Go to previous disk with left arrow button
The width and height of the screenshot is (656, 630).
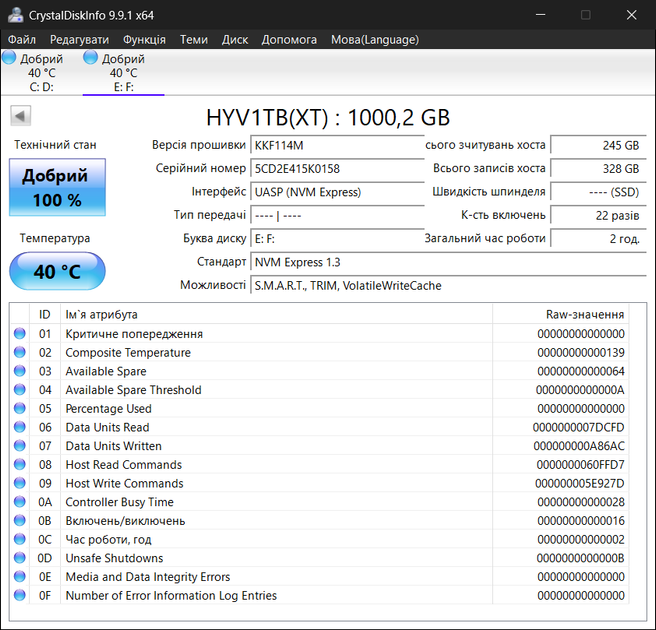(20, 116)
